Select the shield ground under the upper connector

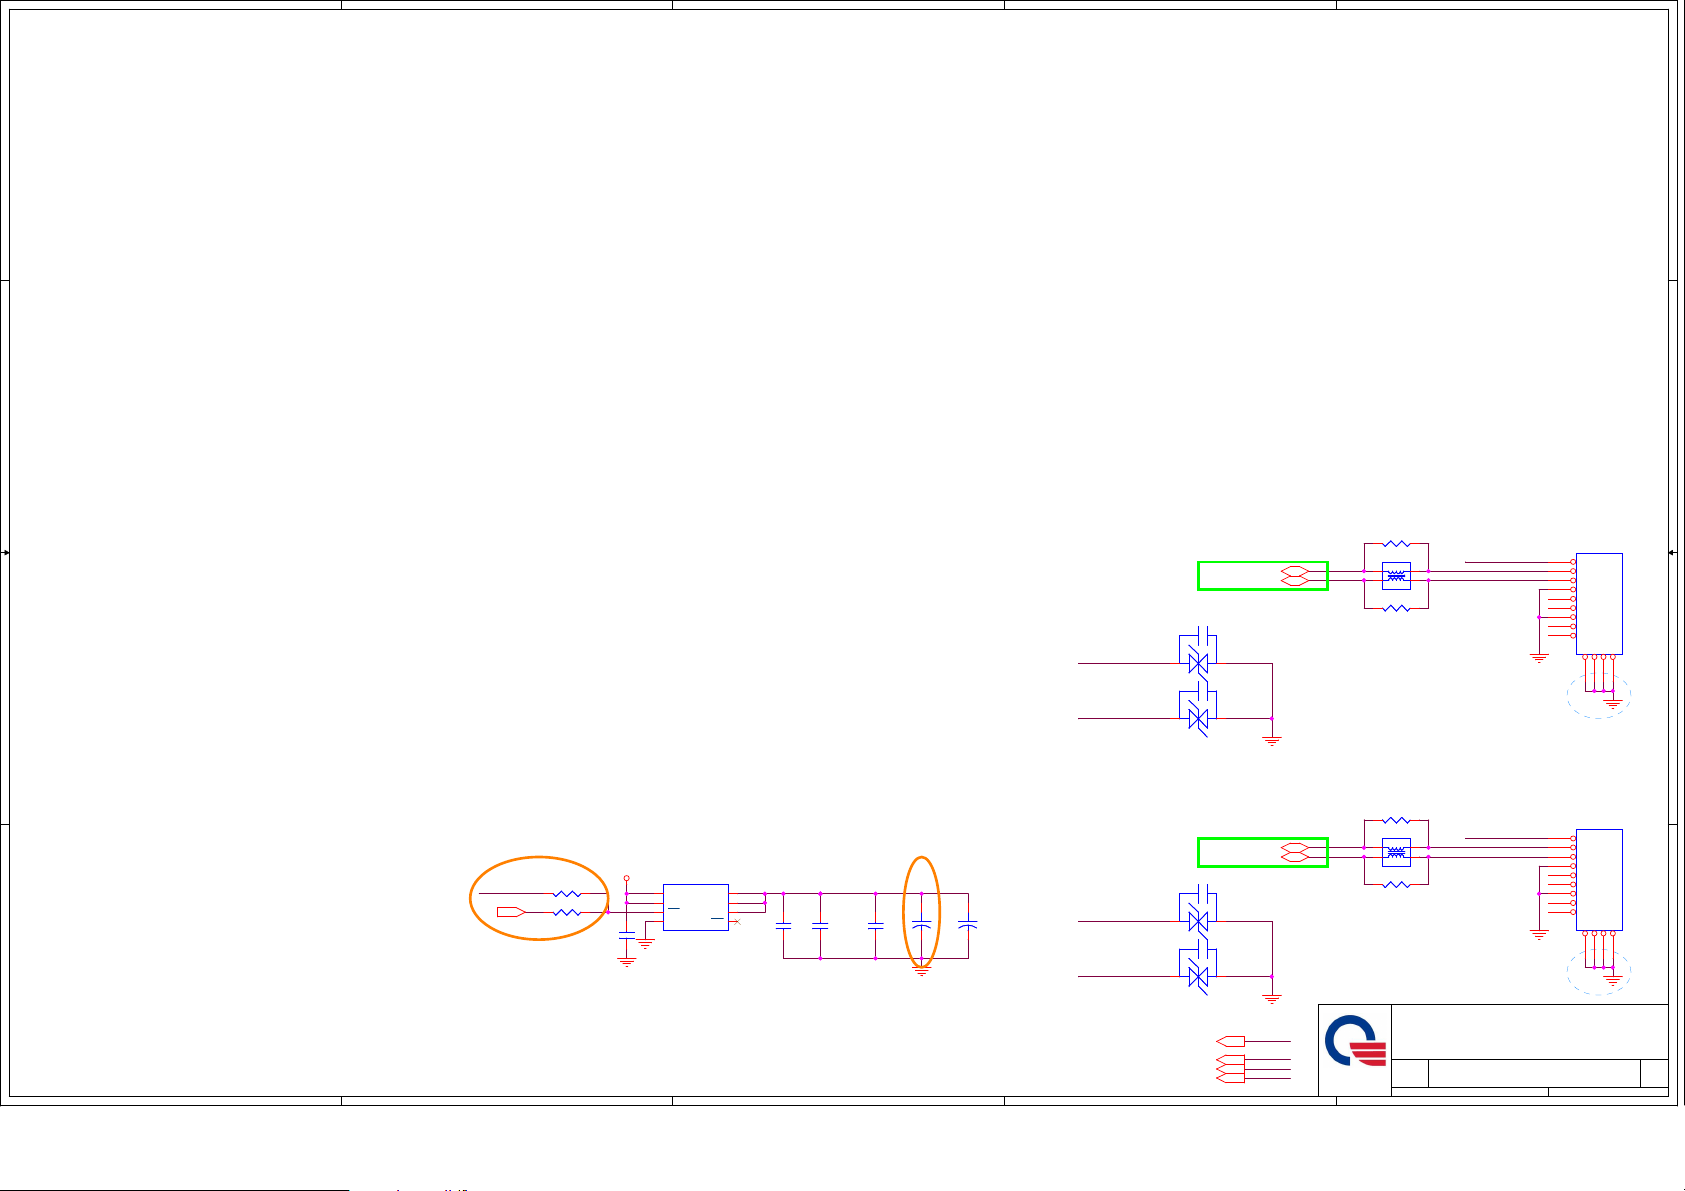tap(1612, 703)
